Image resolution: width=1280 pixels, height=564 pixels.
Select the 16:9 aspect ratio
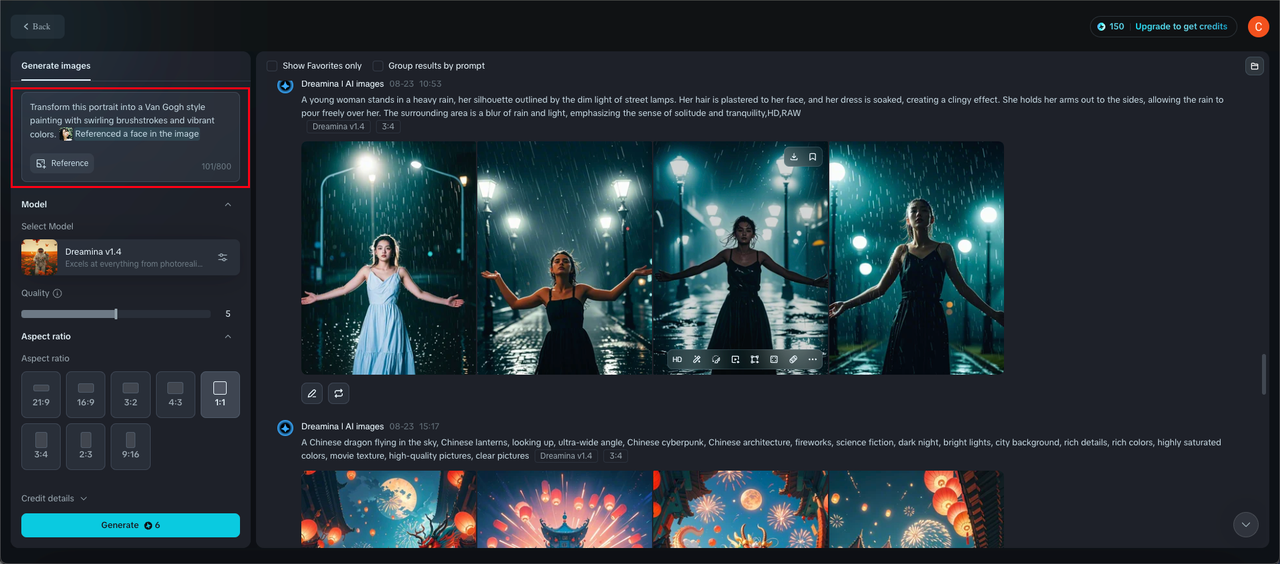tap(86, 394)
